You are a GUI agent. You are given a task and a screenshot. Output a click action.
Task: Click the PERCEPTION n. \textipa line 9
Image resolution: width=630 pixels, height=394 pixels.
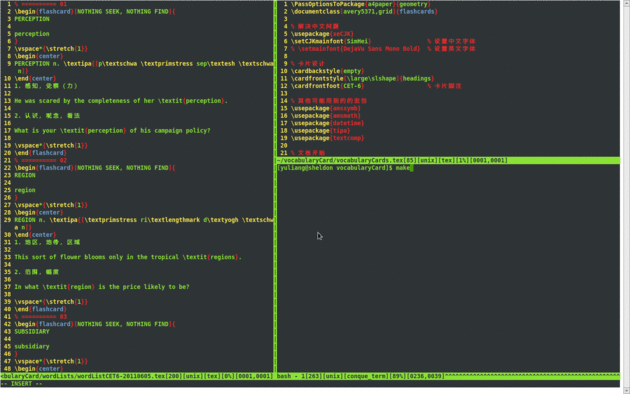[x=144, y=63]
